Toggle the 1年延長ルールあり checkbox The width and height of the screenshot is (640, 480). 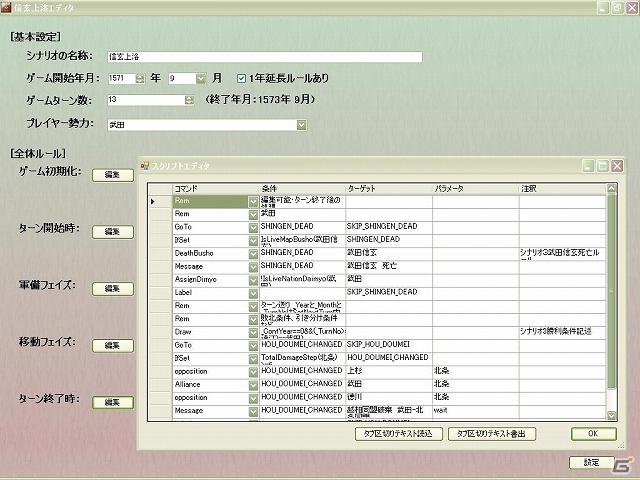242,78
